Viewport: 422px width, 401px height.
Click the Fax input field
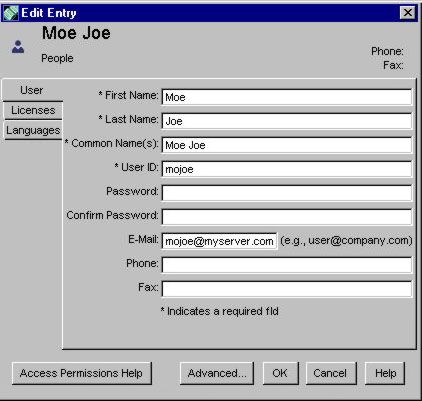tap(287, 289)
